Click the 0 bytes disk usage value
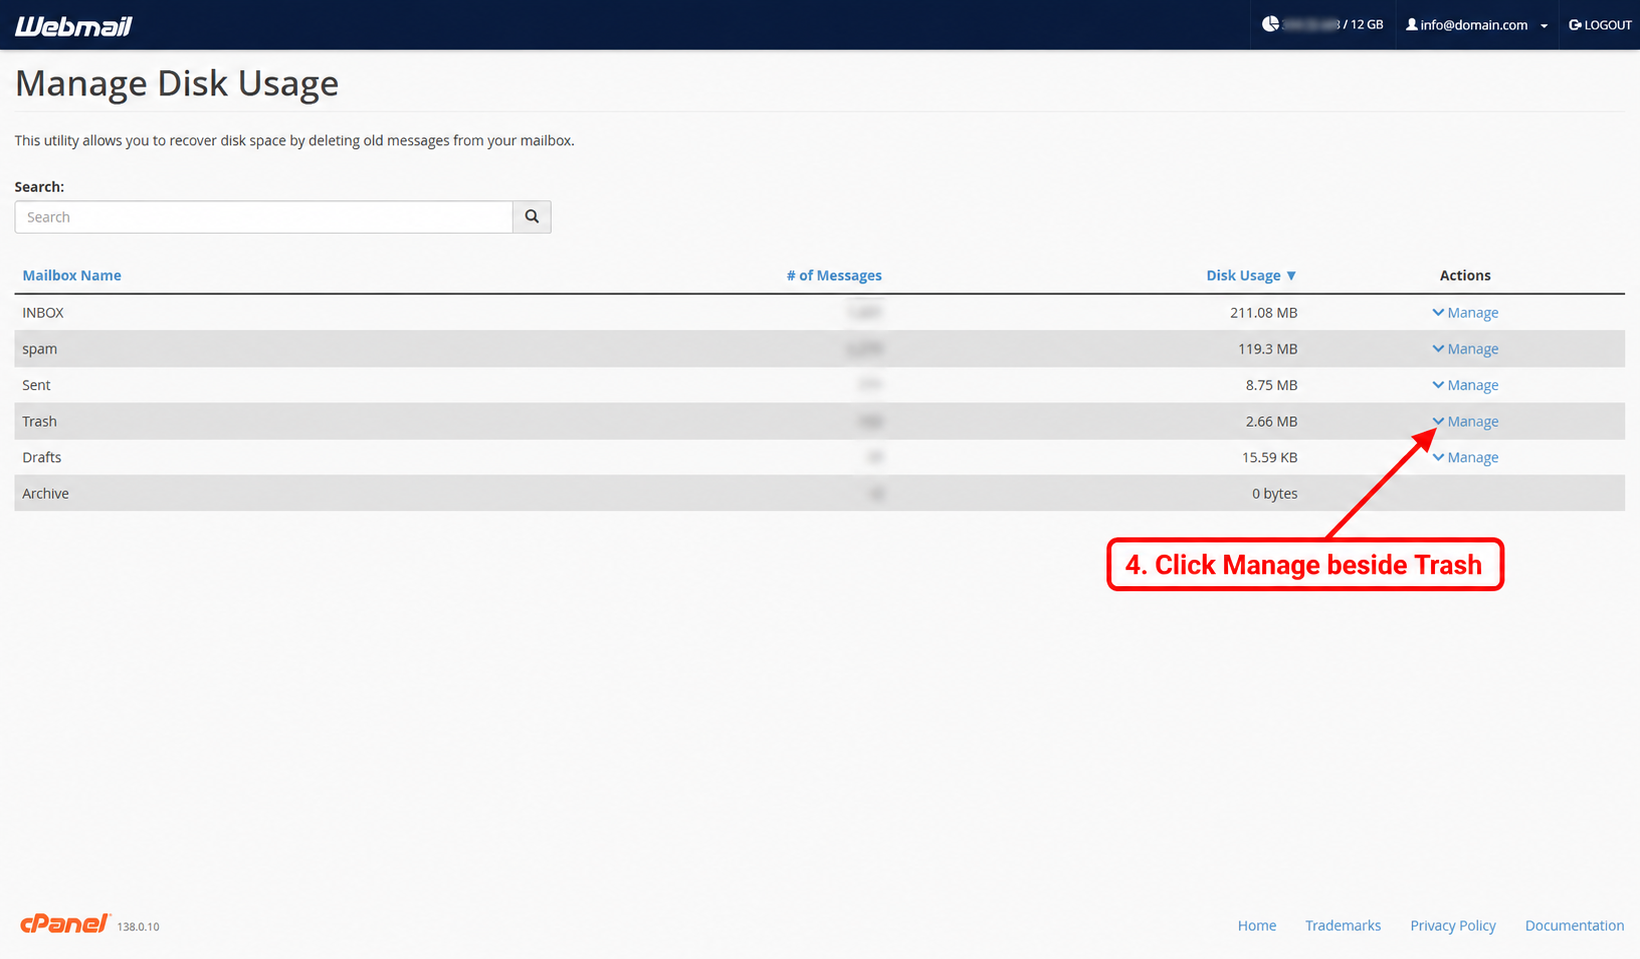The width and height of the screenshot is (1640, 959). 1275,493
